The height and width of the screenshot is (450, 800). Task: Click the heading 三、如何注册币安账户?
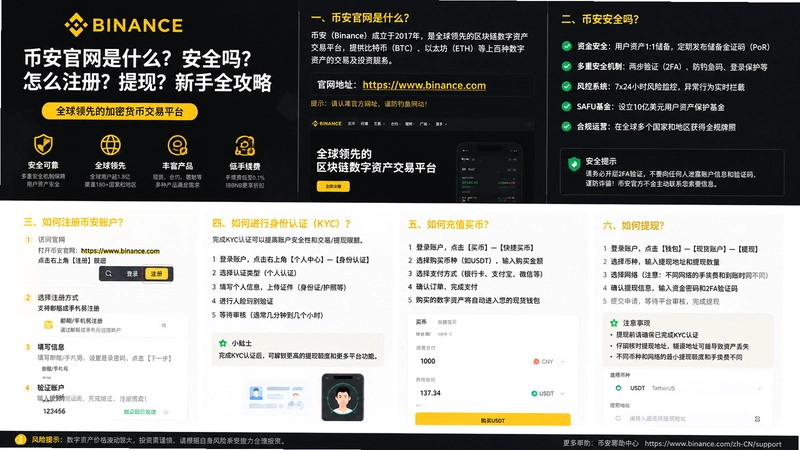coord(73,222)
